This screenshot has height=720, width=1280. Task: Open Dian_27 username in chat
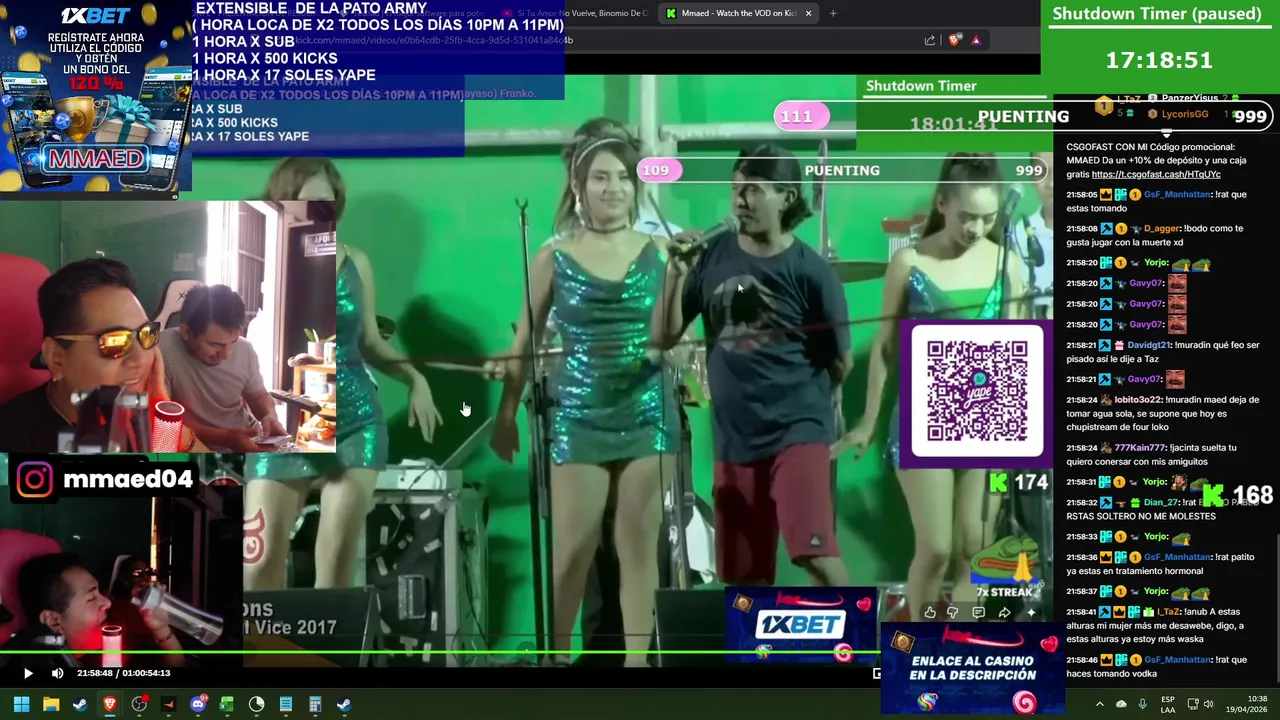1162,503
